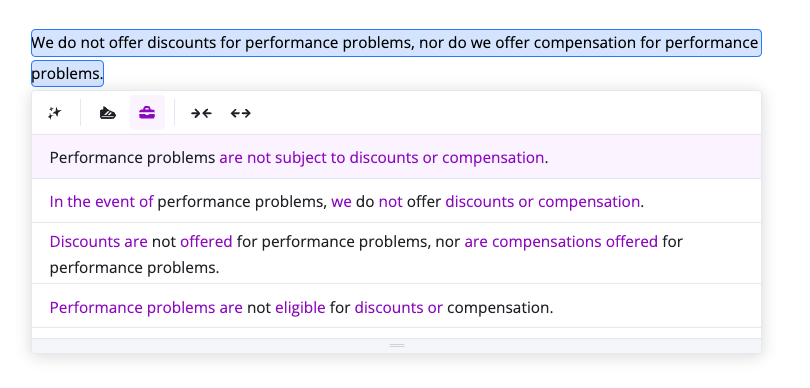Toggle the Formal tone briefcase icon
Screen dimensions: 810x388
pyautogui.click(x=147, y=113)
